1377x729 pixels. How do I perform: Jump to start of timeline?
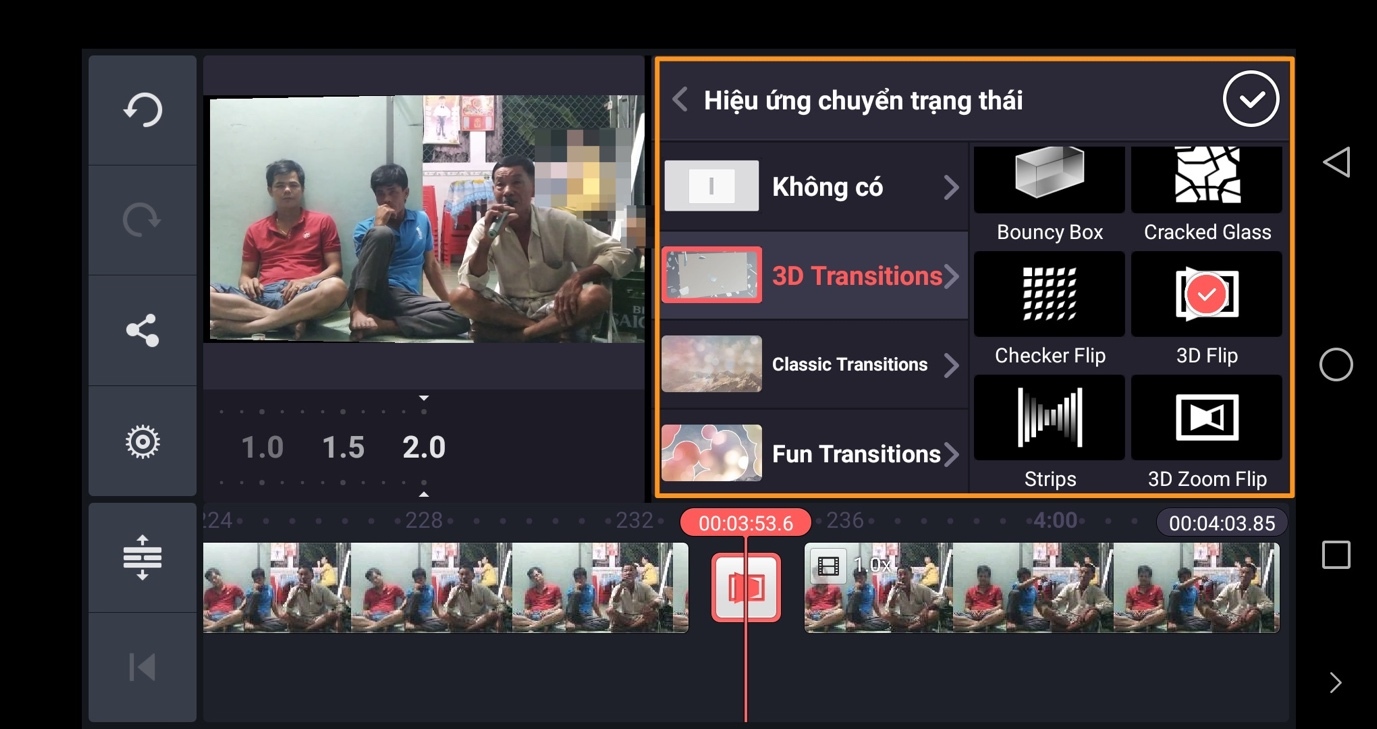(142, 667)
